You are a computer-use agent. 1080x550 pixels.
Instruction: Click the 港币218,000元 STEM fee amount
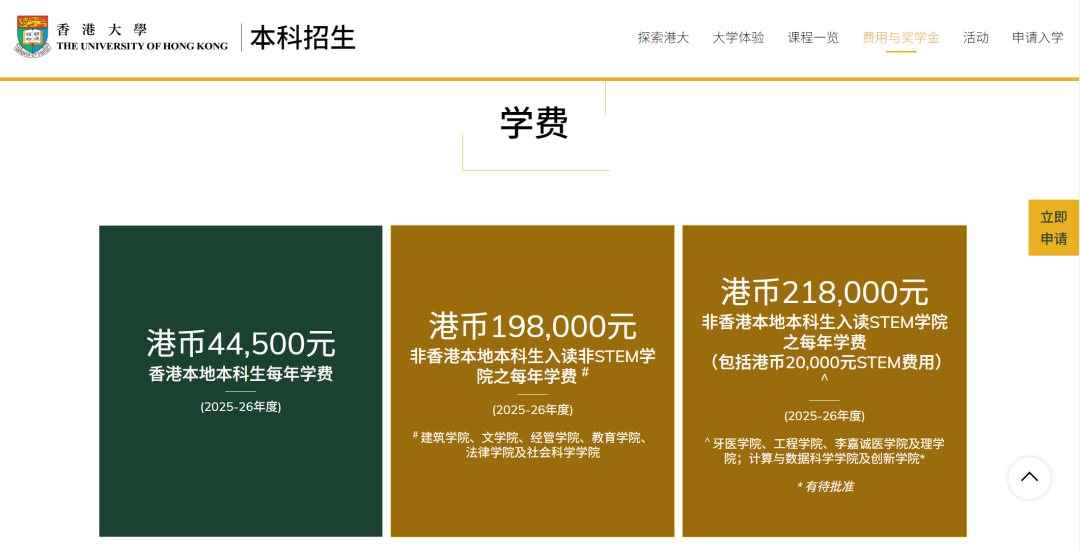tap(824, 292)
